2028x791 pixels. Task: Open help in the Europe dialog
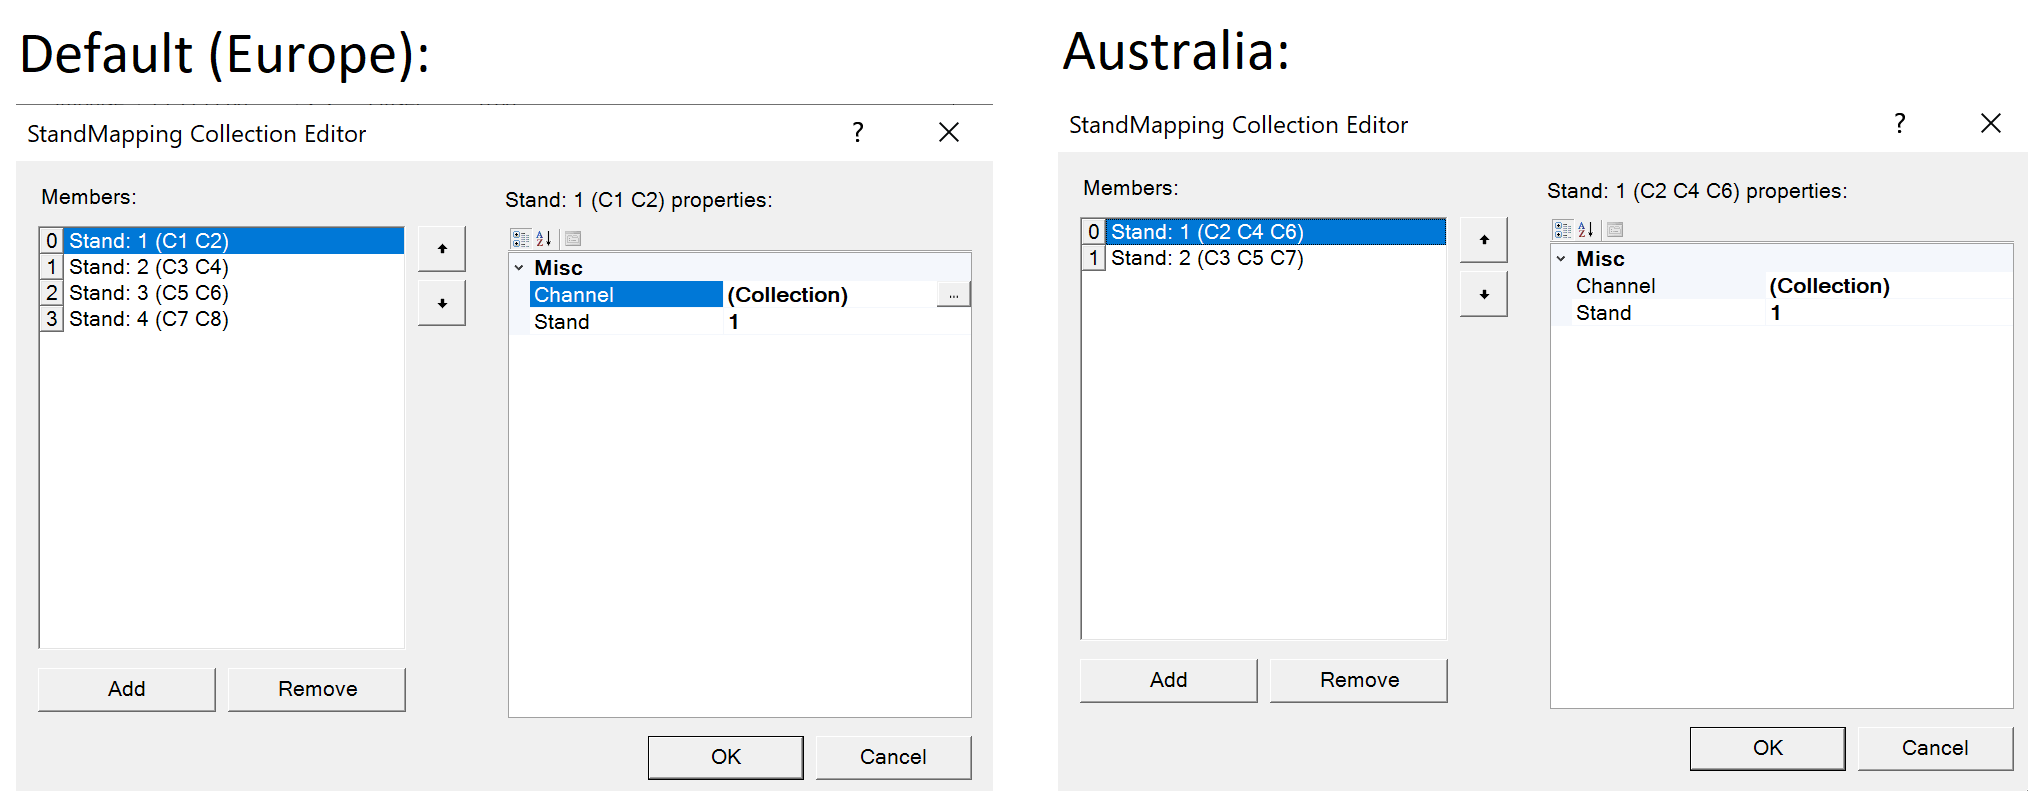[858, 132]
